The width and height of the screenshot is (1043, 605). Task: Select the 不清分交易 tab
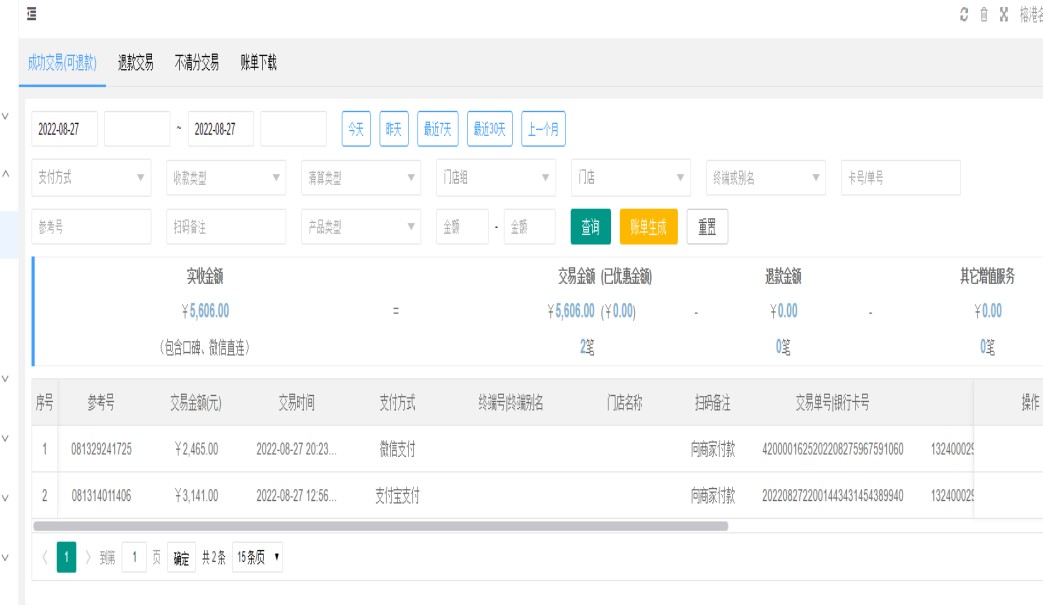pyautogui.click(x=197, y=63)
